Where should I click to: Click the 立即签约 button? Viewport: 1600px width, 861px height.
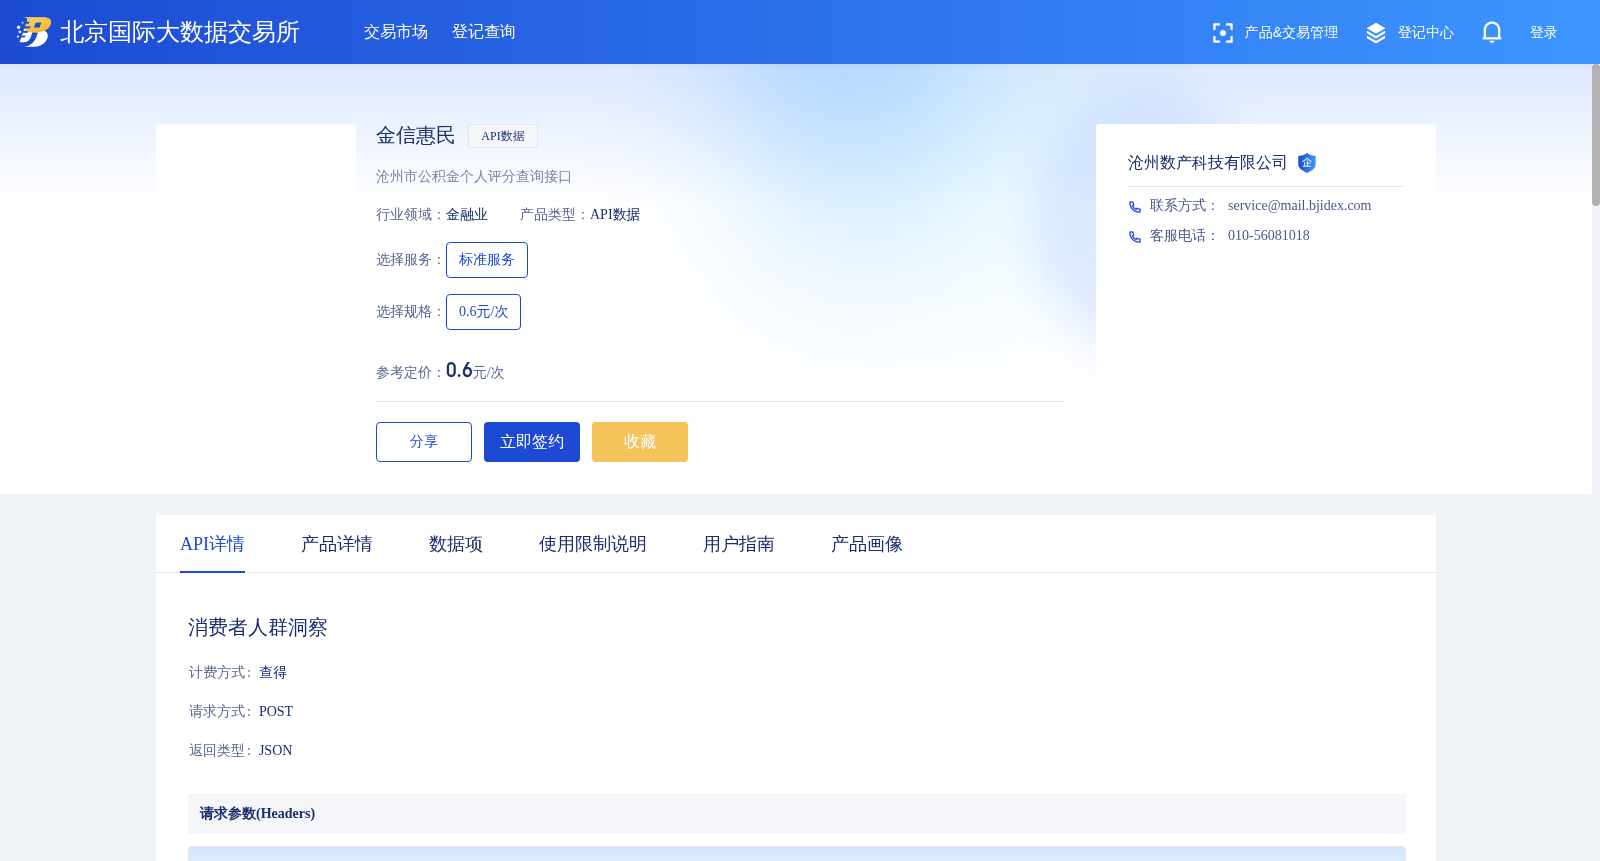pyautogui.click(x=532, y=442)
